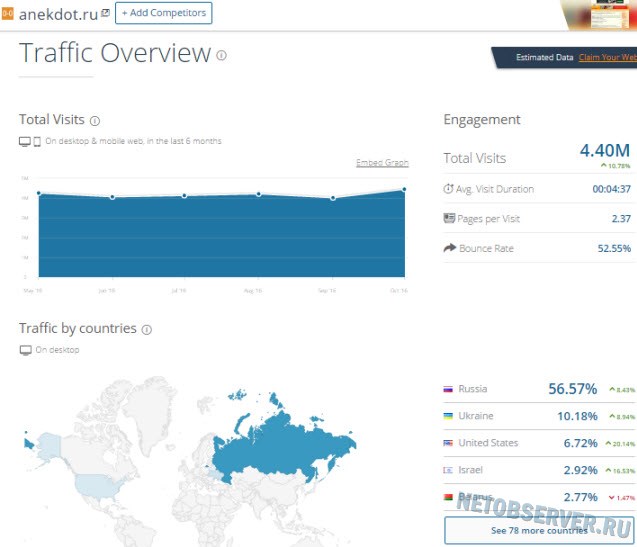Screen dimensions: 637x547
Task: Click Russia on the world map
Action: click(x=284, y=447)
